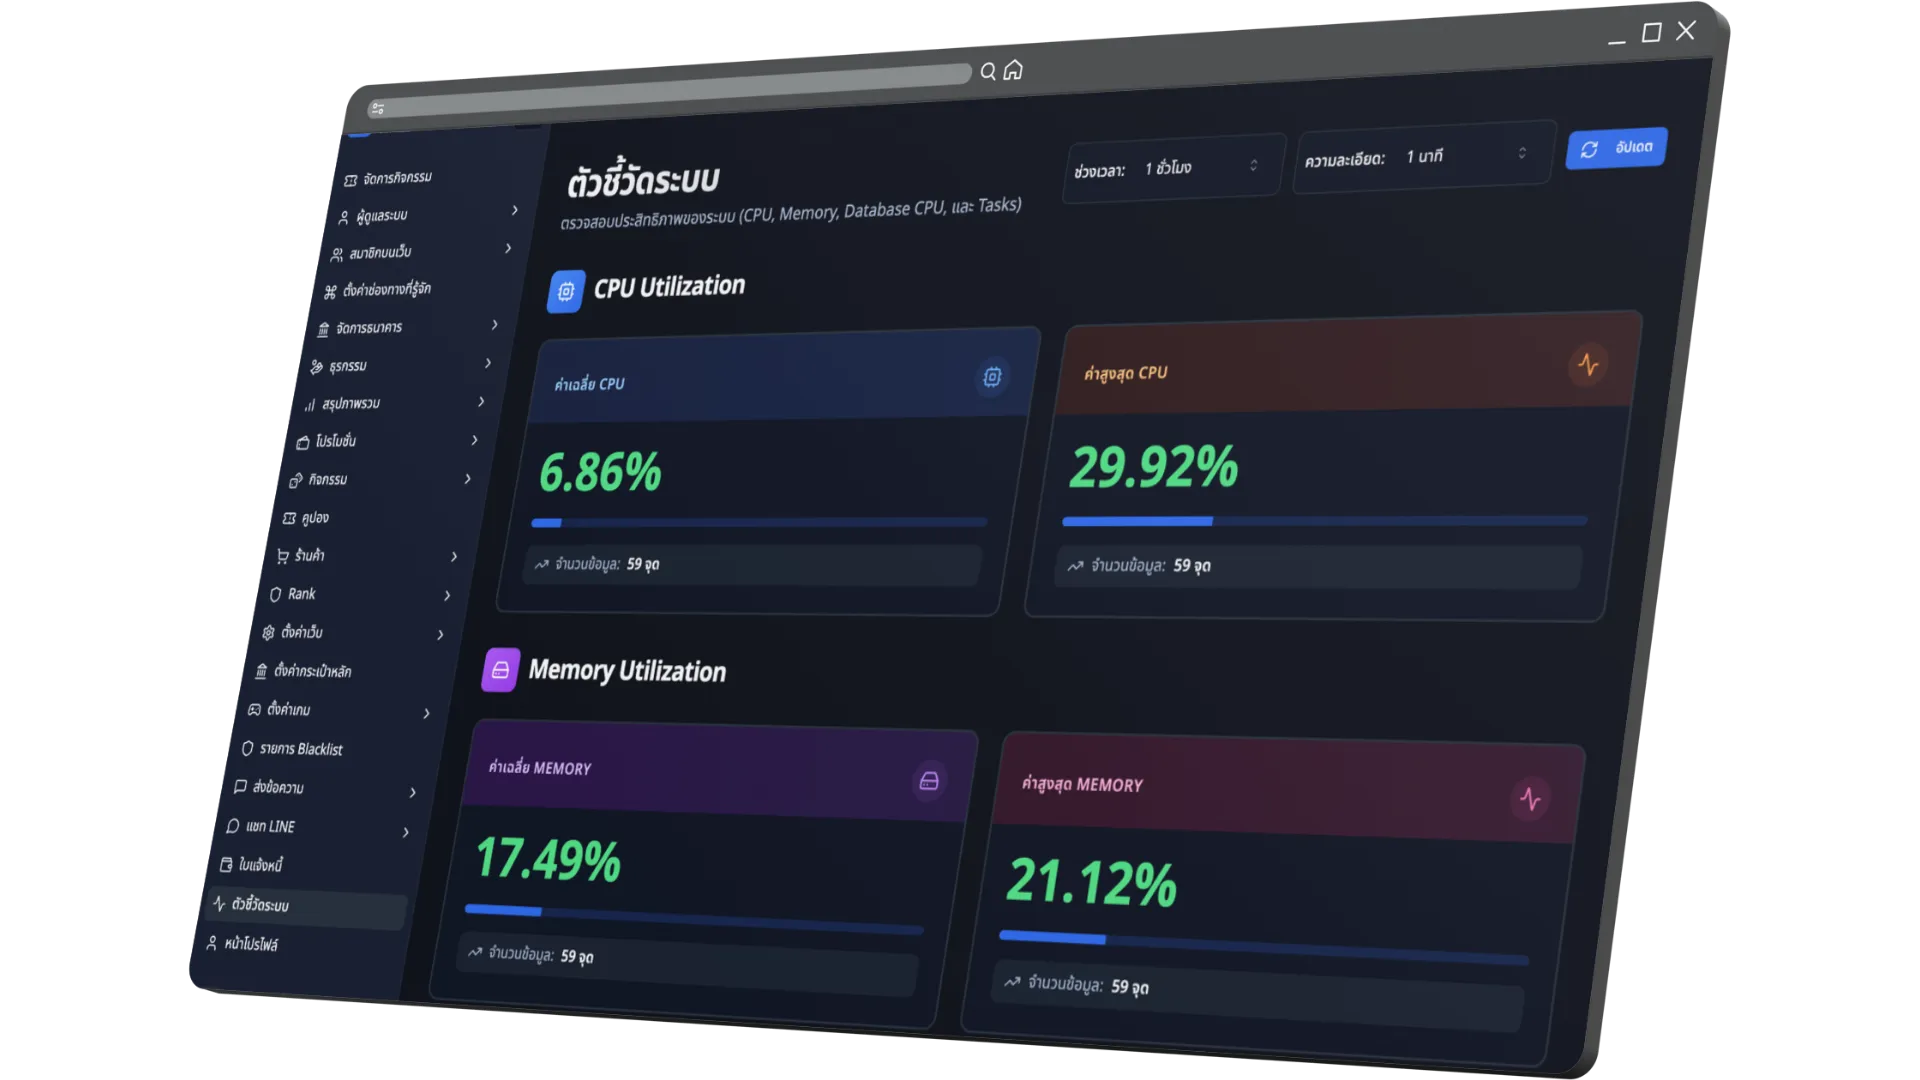Click the search magnifier icon in address bar
This screenshot has height=1080, width=1920.
tap(988, 71)
